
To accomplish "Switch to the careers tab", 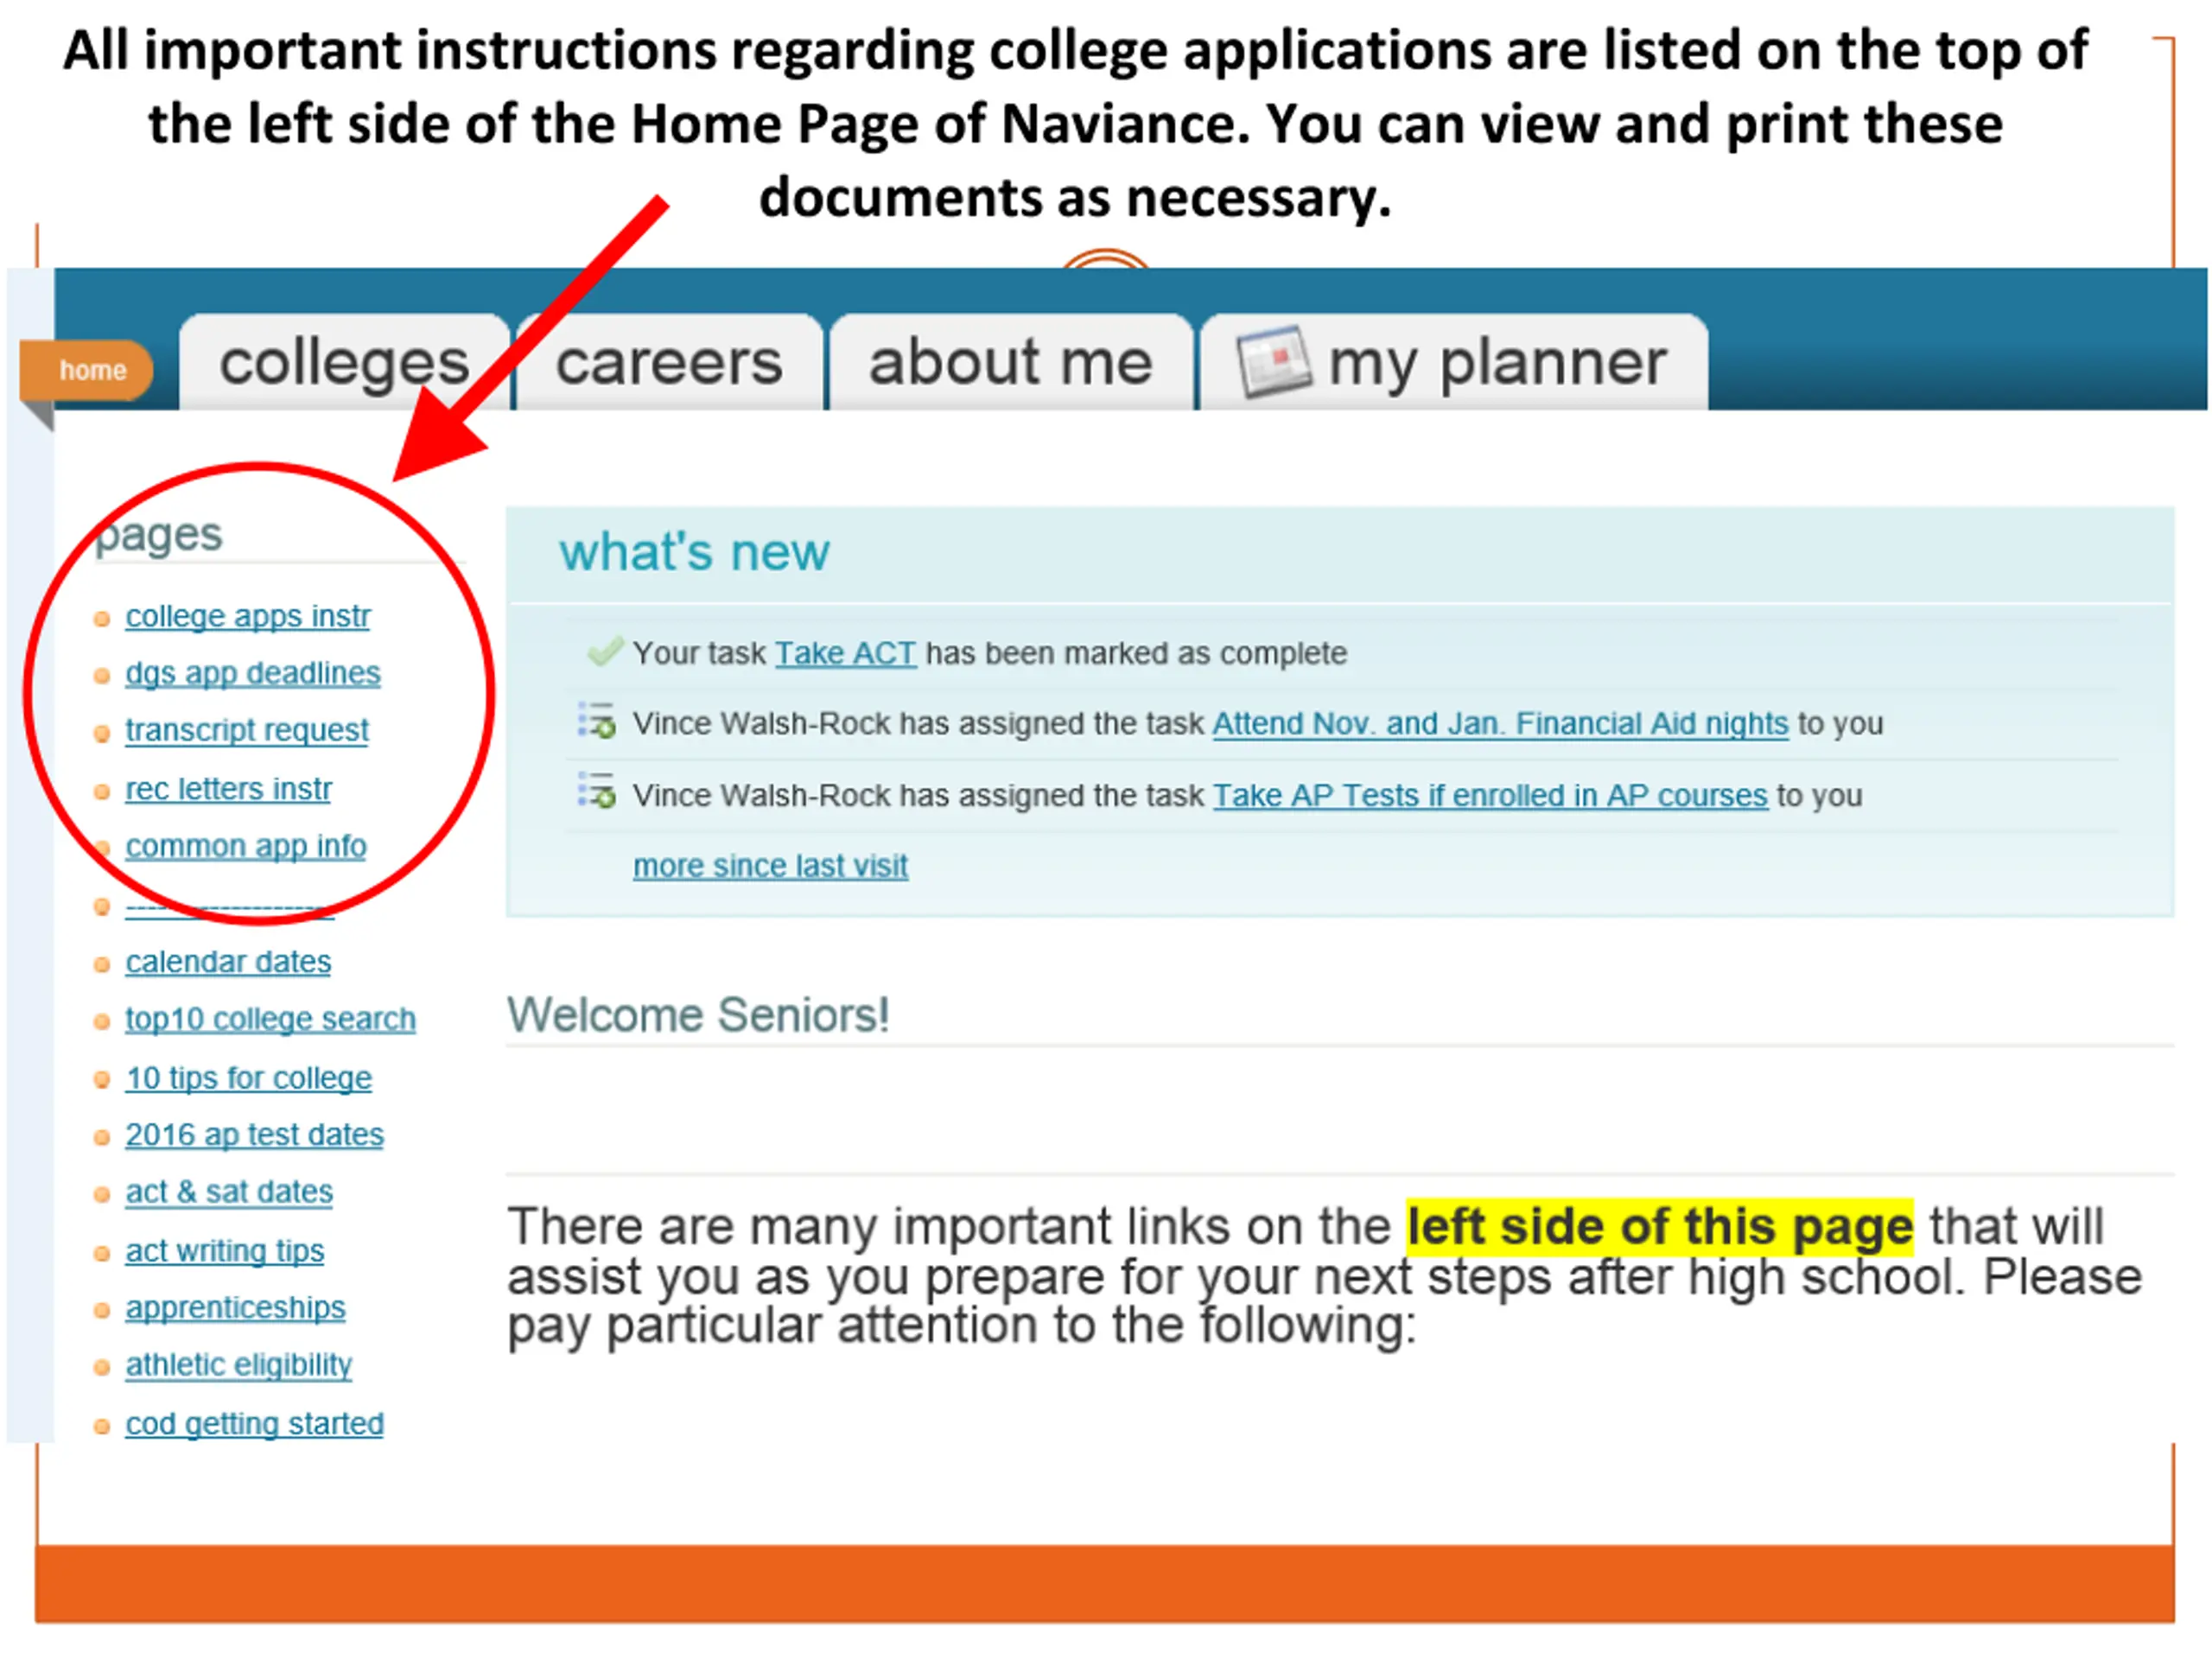I will 669,362.
